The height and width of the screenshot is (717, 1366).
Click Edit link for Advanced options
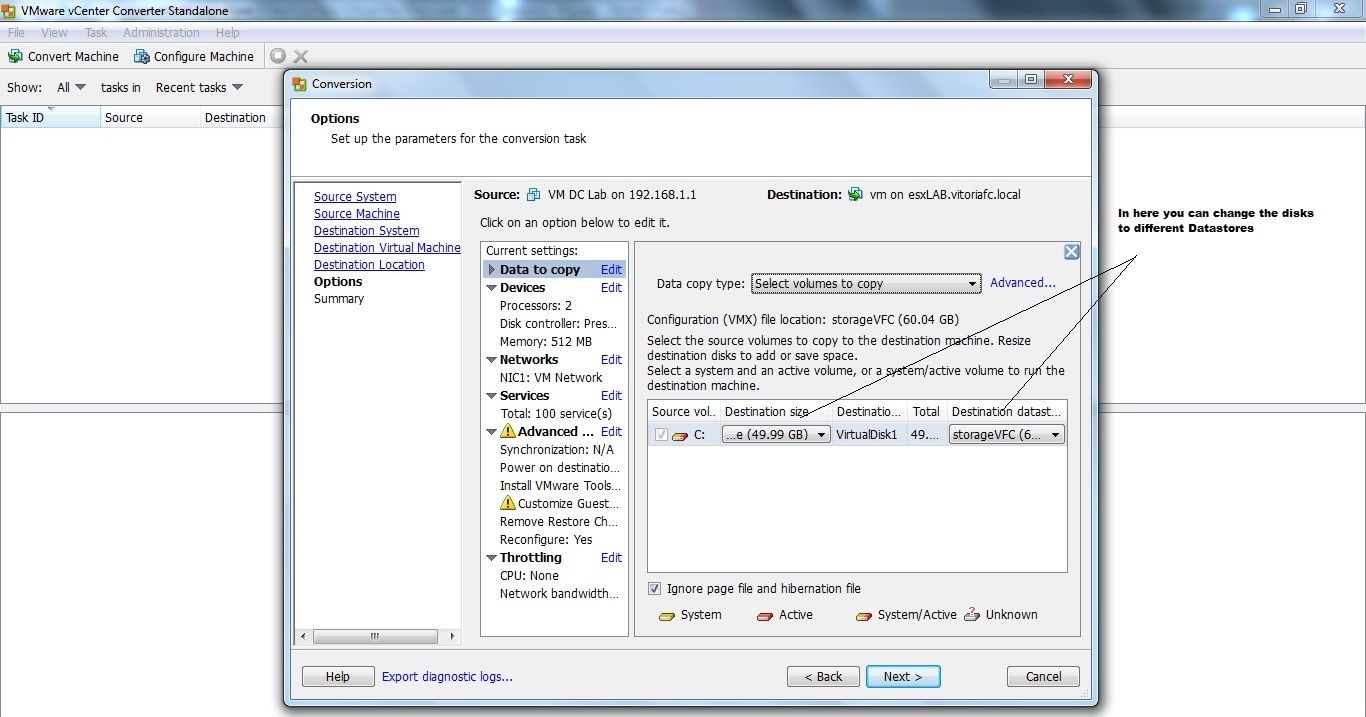611,432
